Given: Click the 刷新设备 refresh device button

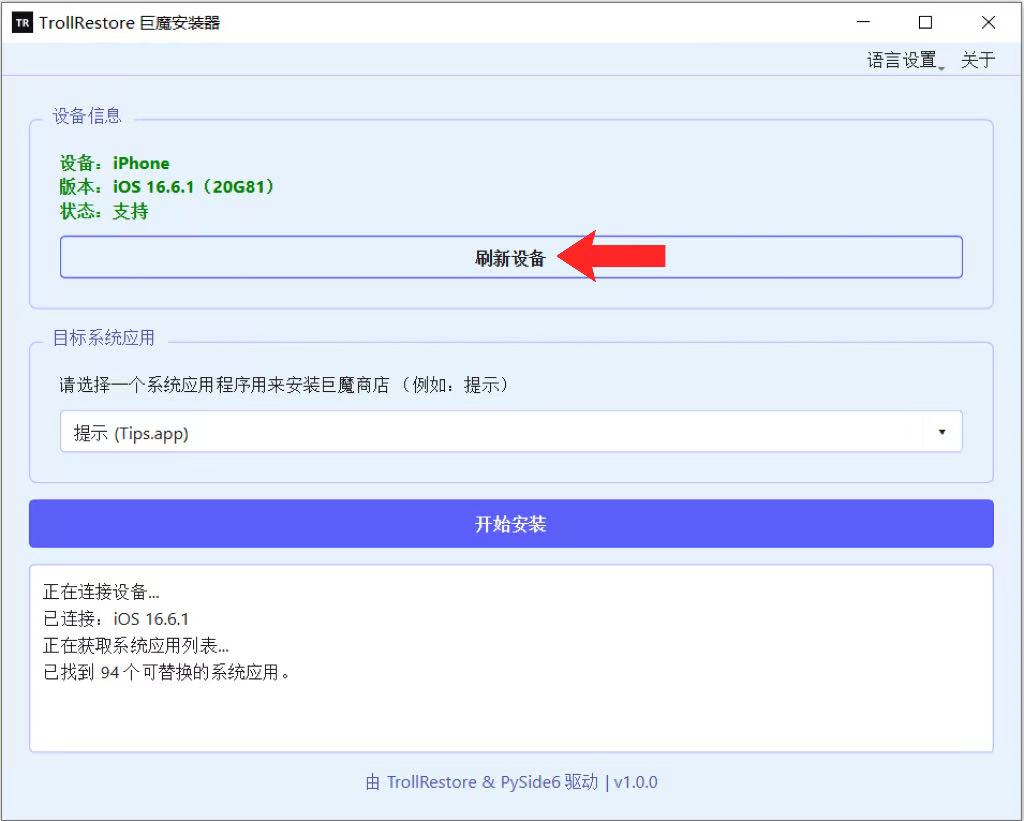Looking at the screenshot, I should pyautogui.click(x=511, y=257).
